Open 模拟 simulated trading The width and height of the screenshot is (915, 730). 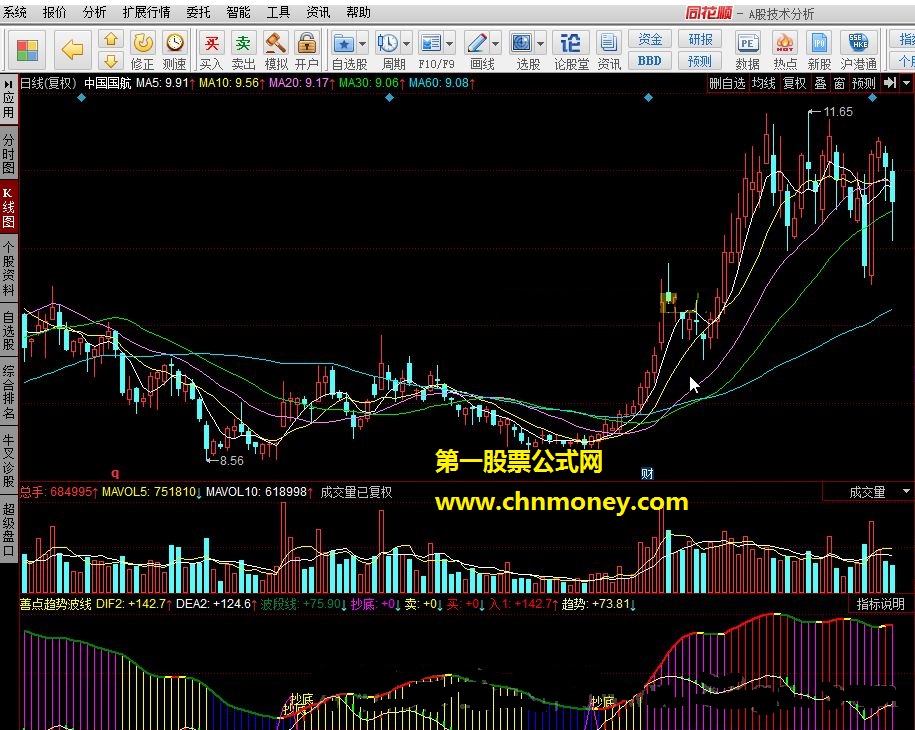tap(275, 50)
